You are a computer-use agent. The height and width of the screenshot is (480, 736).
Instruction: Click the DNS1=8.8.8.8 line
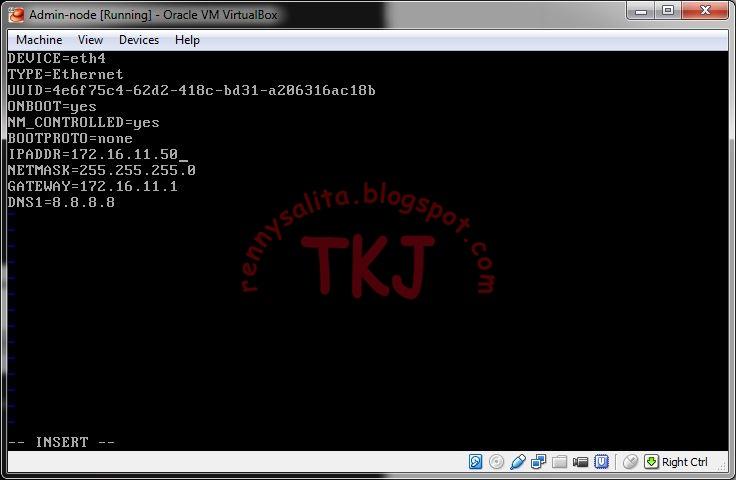61,202
